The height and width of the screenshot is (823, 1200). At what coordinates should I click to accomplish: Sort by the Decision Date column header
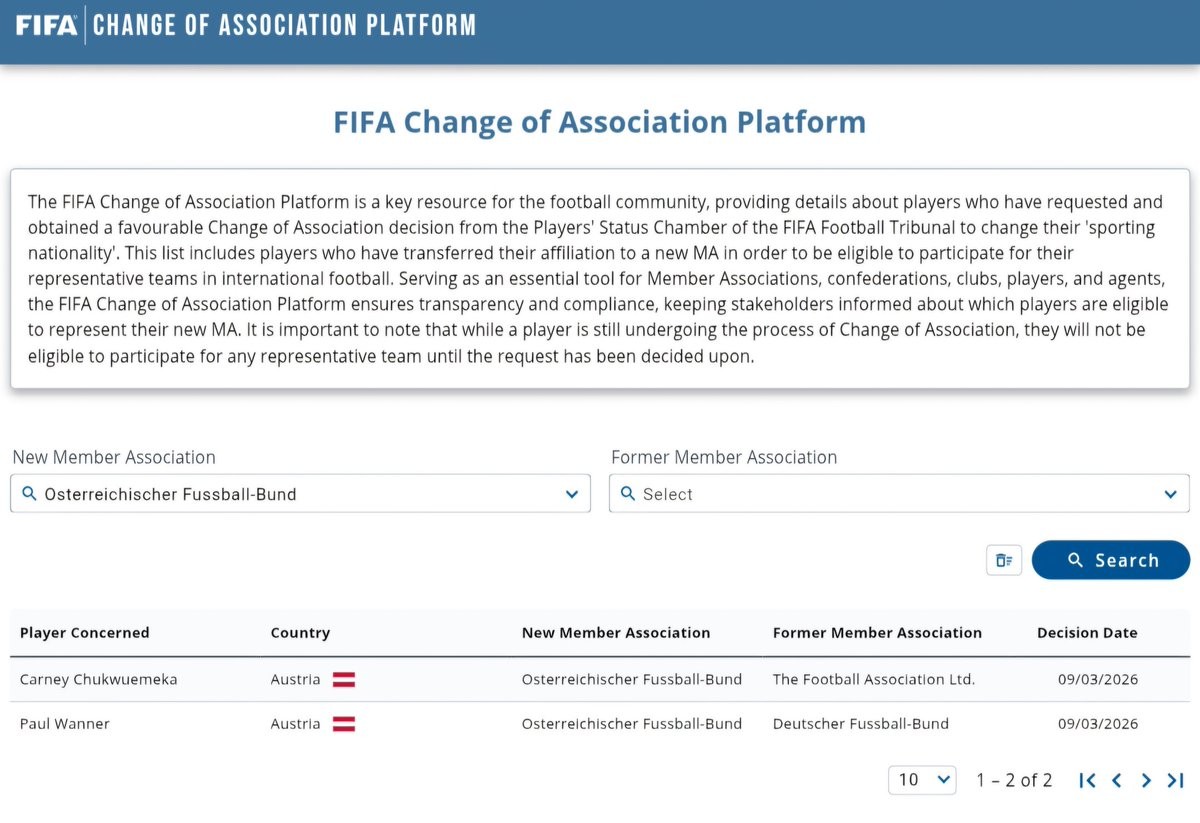(x=1087, y=633)
